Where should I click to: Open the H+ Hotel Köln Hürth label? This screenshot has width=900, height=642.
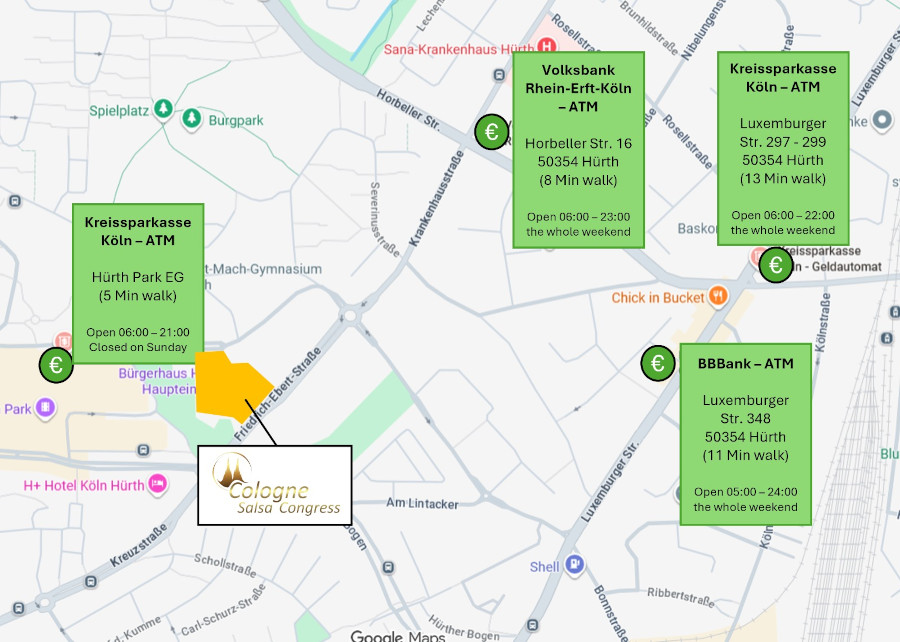point(84,485)
